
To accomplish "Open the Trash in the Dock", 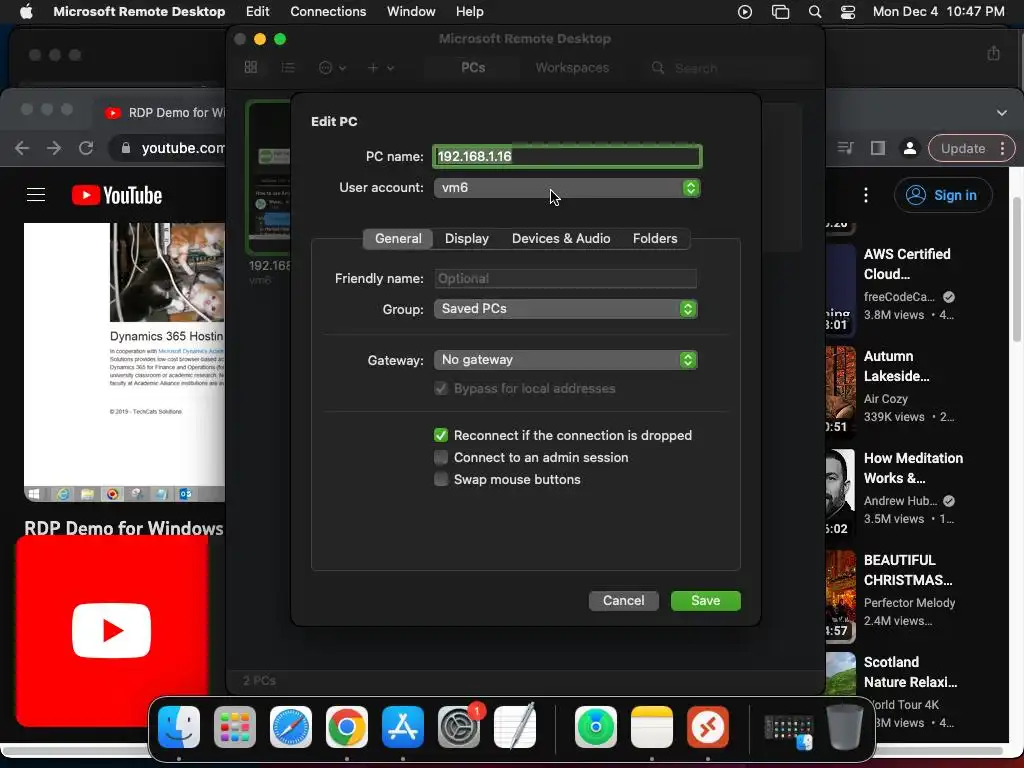I will coord(845,727).
